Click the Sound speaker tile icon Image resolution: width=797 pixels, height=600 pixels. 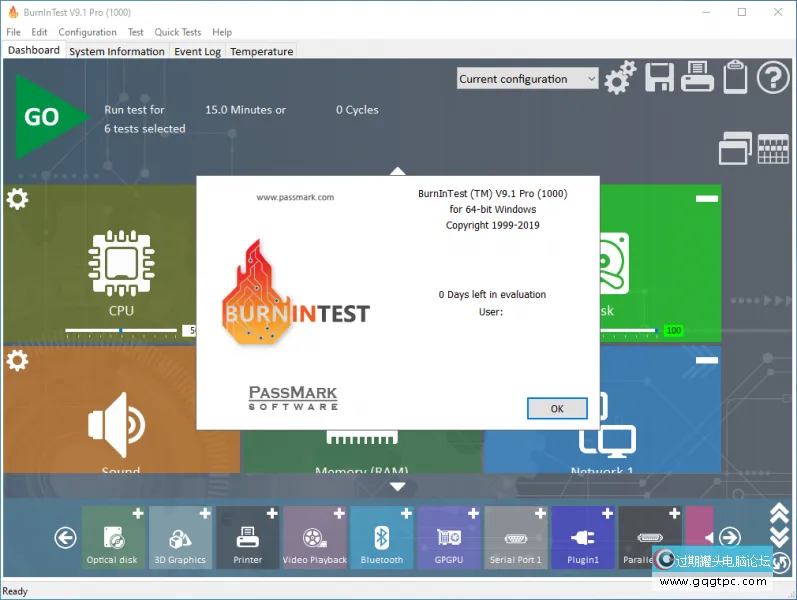point(116,425)
